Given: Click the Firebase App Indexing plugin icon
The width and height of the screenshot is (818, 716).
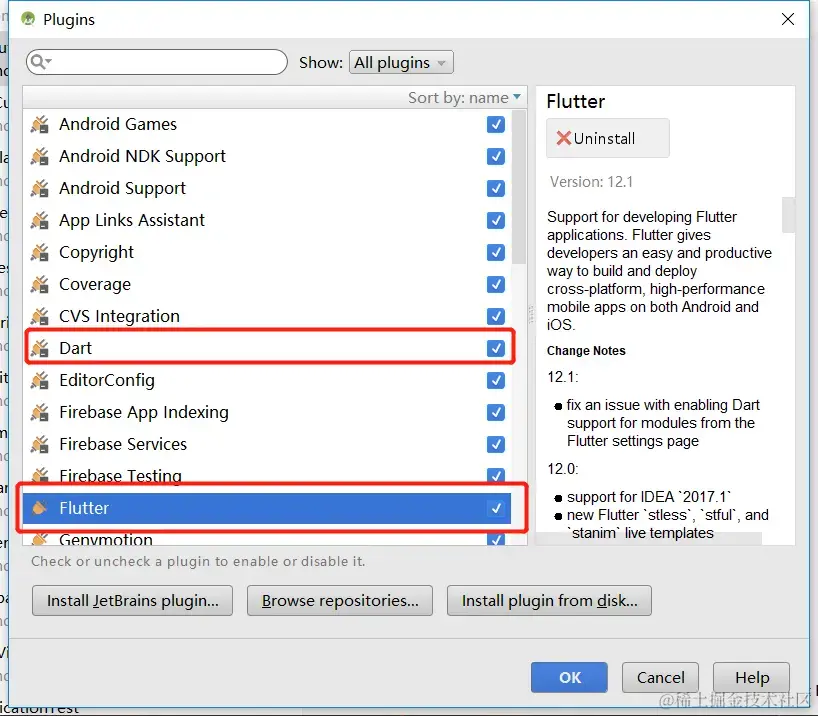Looking at the screenshot, I should point(40,412).
